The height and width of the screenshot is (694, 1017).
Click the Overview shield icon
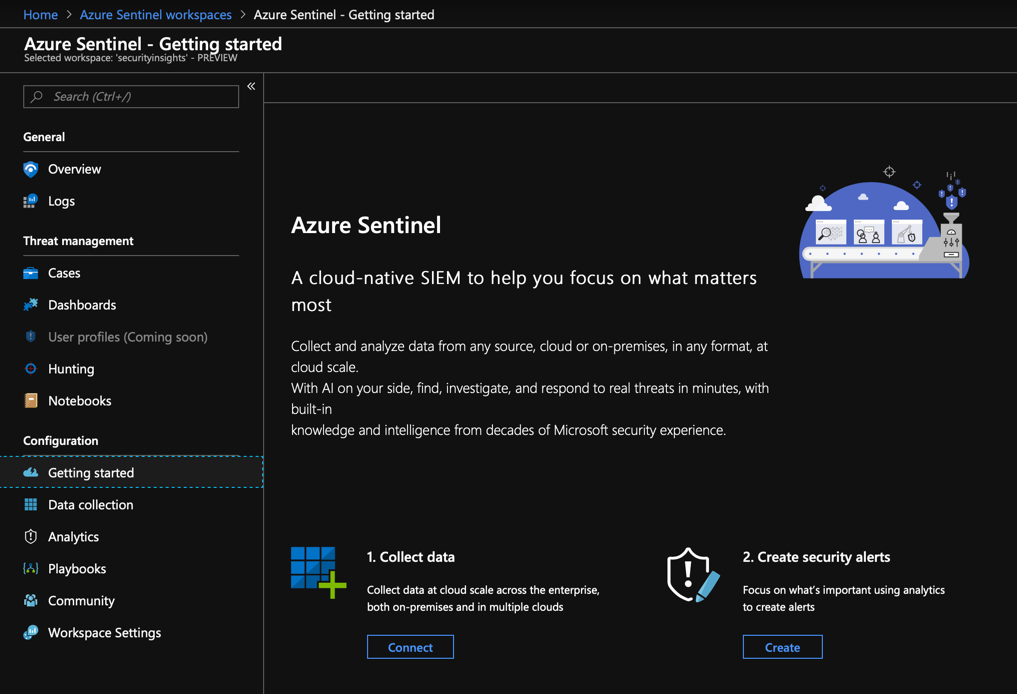31,169
